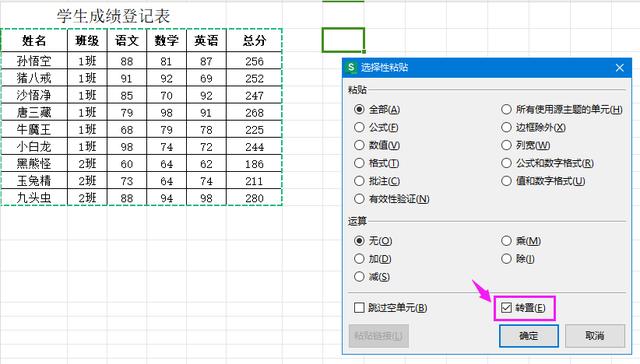The height and width of the screenshot is (364, 640).
Task: Choose 公式和数字格式(R) option
Action: click(x=547, y=163)
